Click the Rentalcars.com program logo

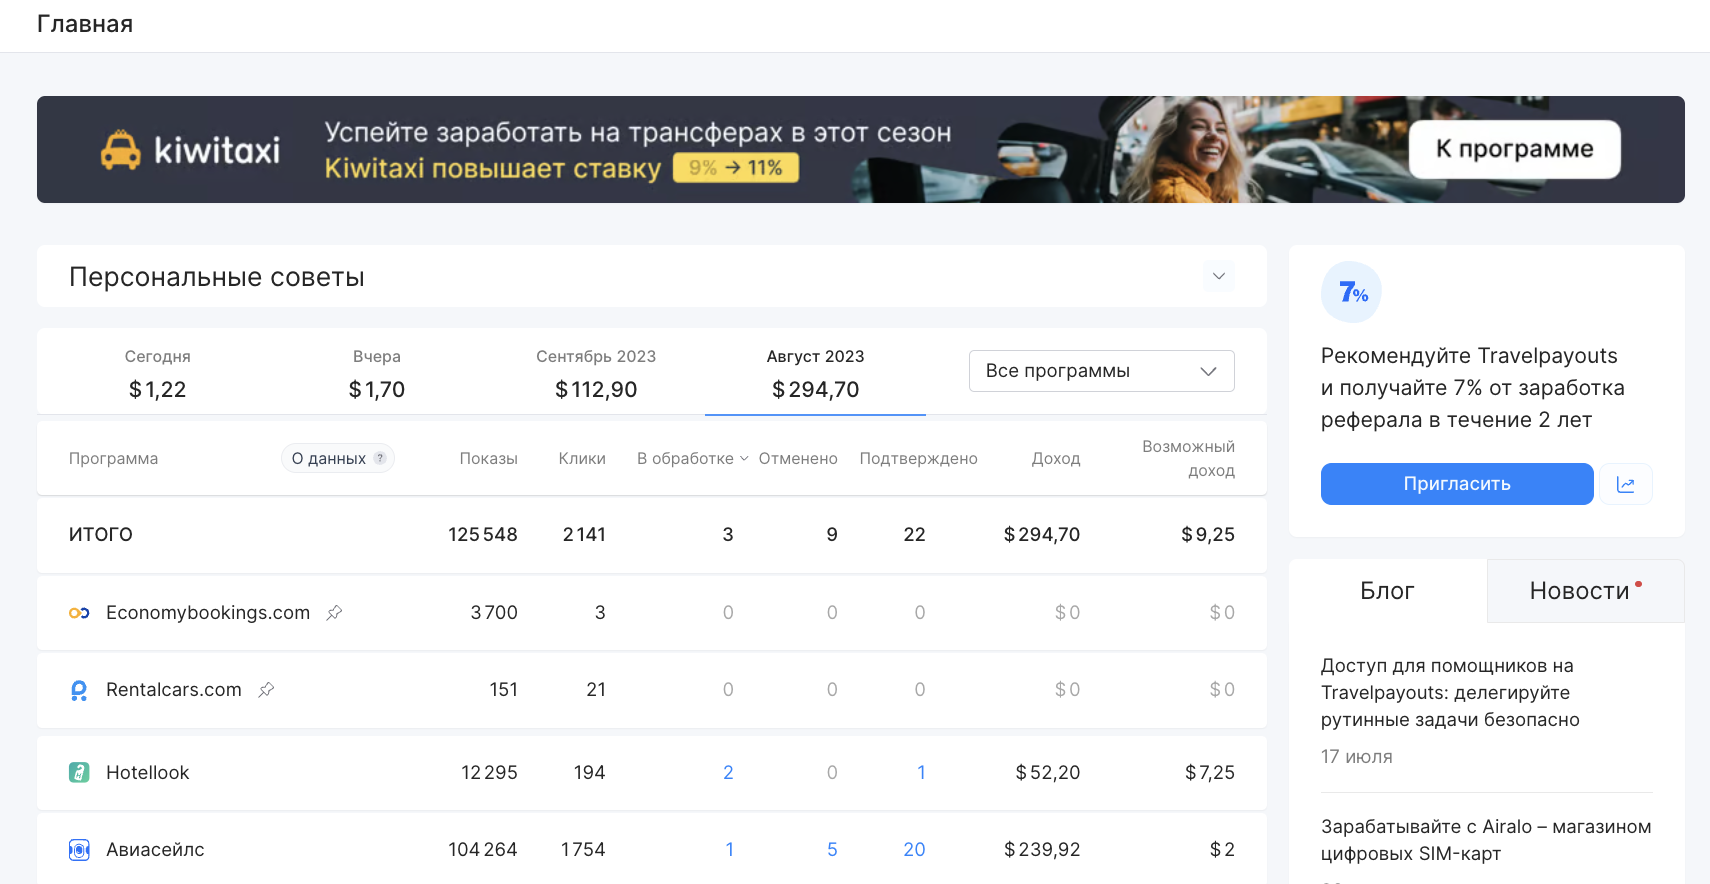click(x=79, y=690)
